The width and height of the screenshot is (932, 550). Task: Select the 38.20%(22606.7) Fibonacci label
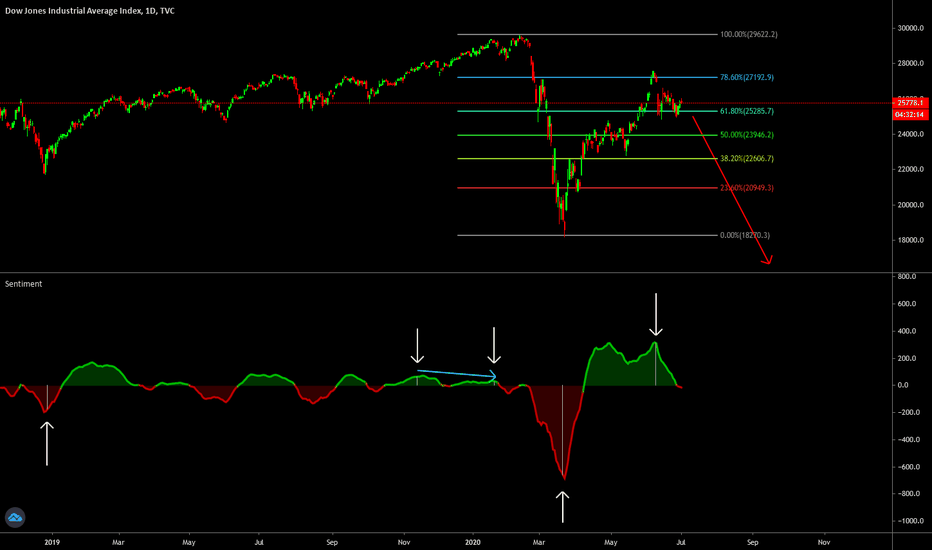[x=747, y=159]
